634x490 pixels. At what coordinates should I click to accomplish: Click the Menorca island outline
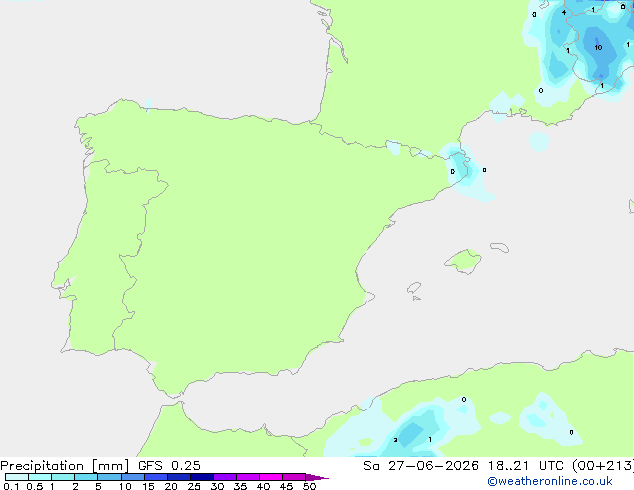499,247
